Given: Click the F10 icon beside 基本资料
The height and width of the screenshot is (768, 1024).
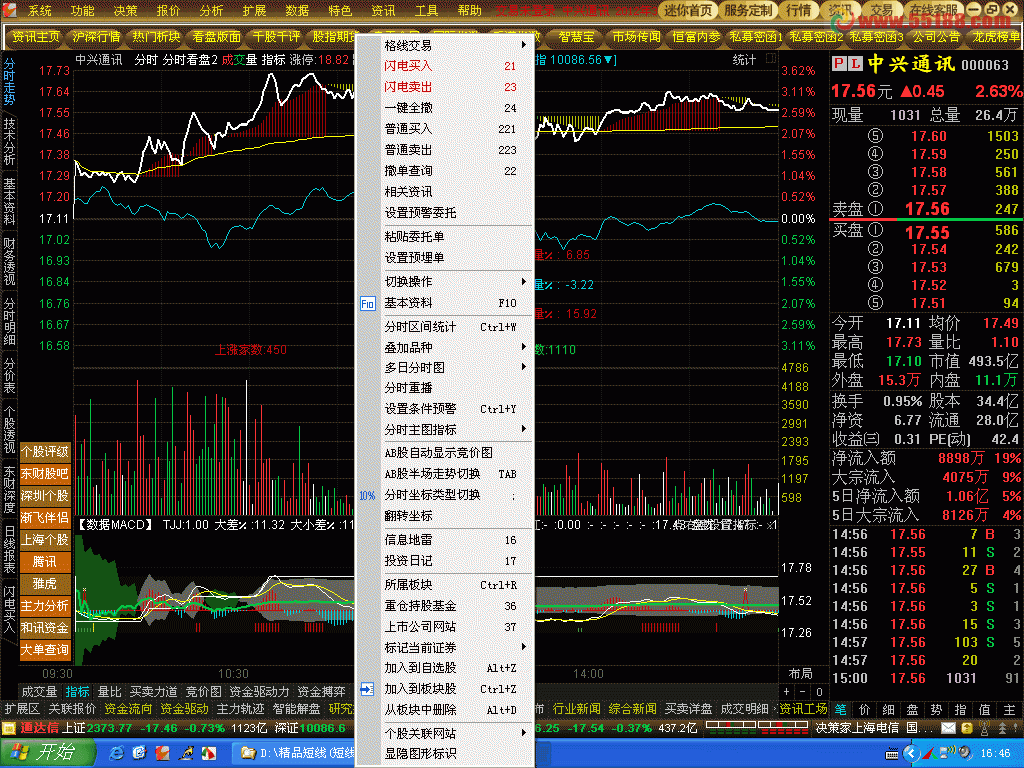Looking at the screenshot, I should pyautogui.click(x=368, y=304).
